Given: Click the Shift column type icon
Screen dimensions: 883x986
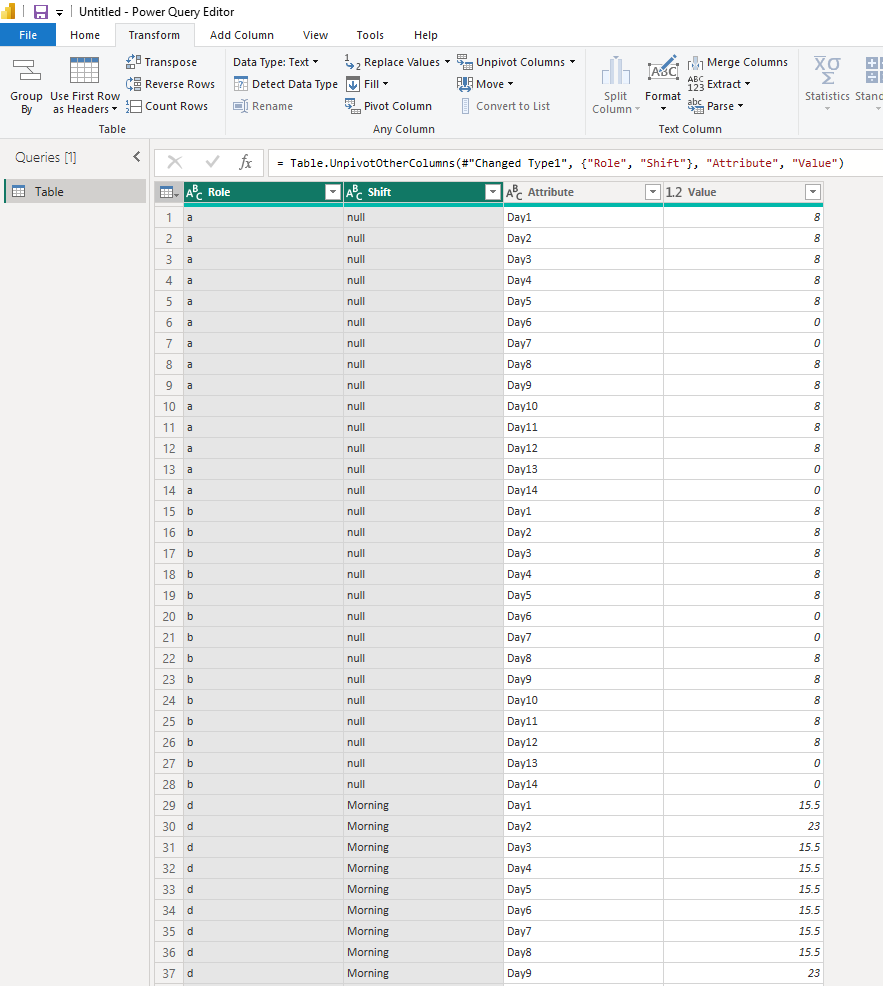Looking at the screenshot, I should (x=354, y=192).
